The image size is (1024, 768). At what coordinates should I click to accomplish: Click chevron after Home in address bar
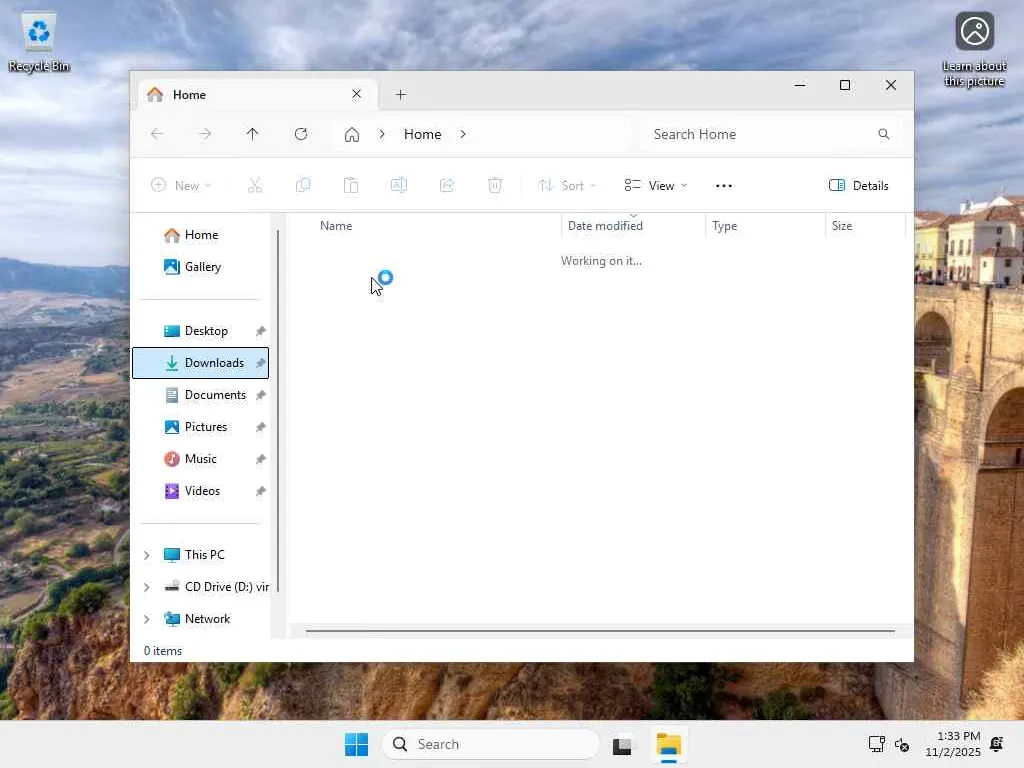(x=463, y=134)
